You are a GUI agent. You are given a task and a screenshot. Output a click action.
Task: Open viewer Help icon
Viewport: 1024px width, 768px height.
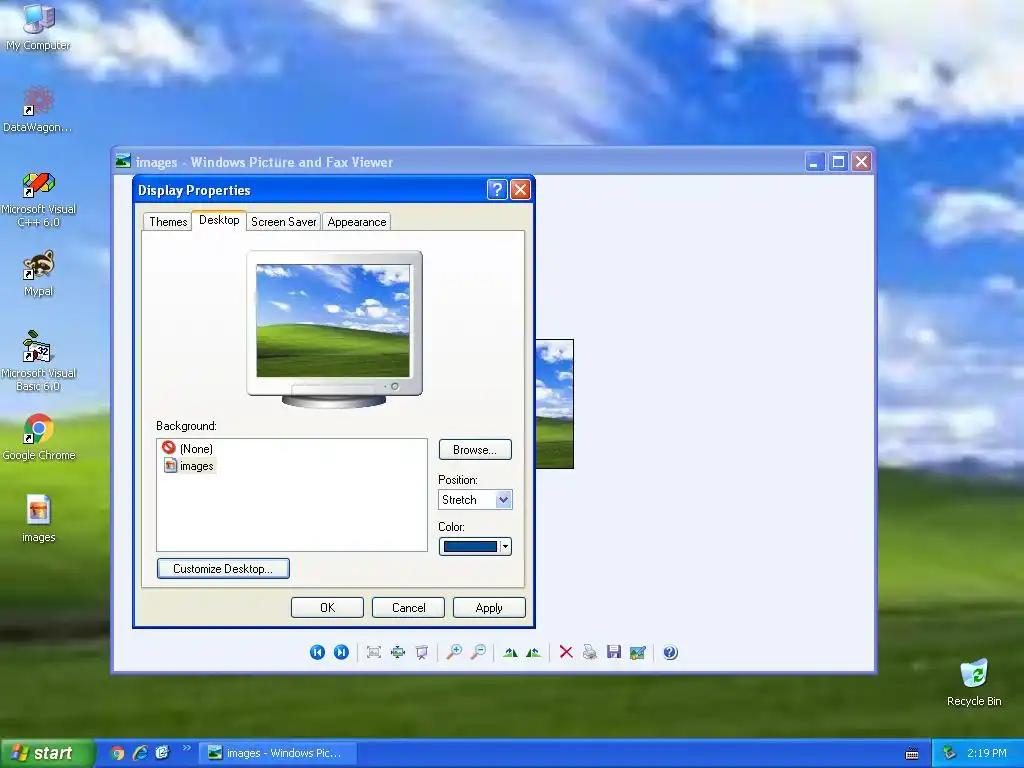tap(670, 652)
